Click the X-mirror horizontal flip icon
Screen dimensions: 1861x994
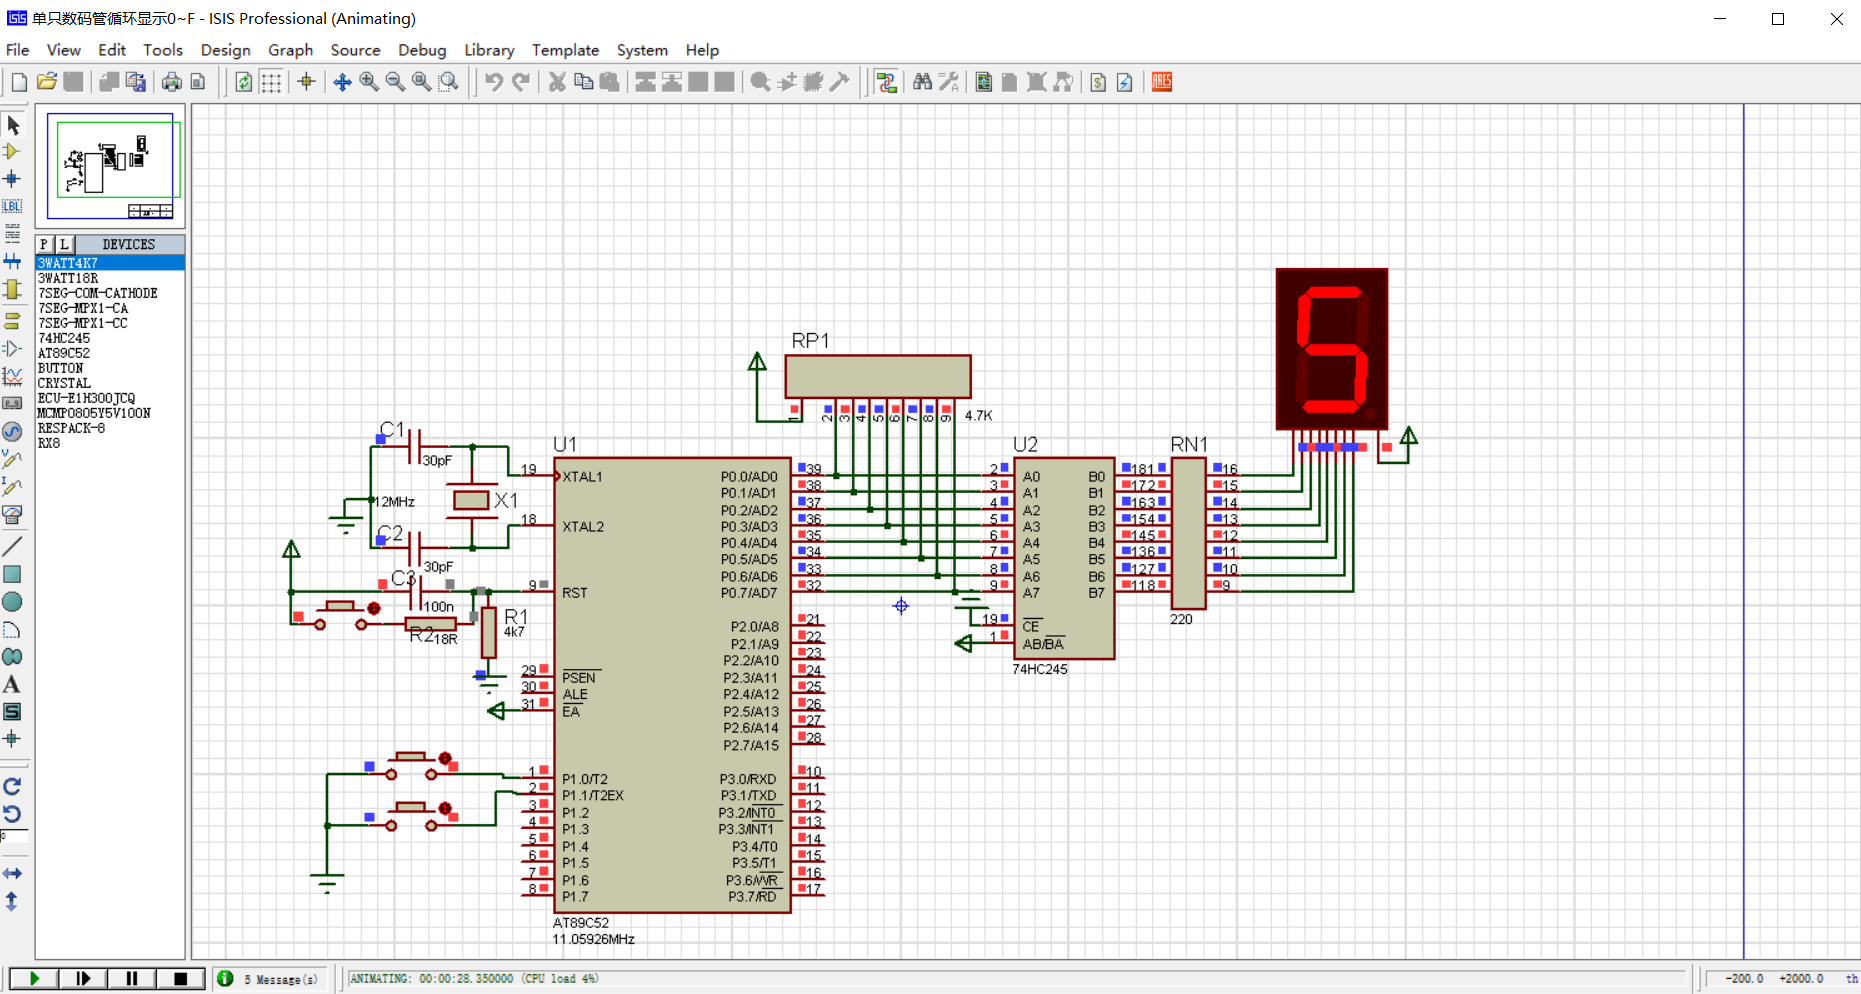point(12,873)
